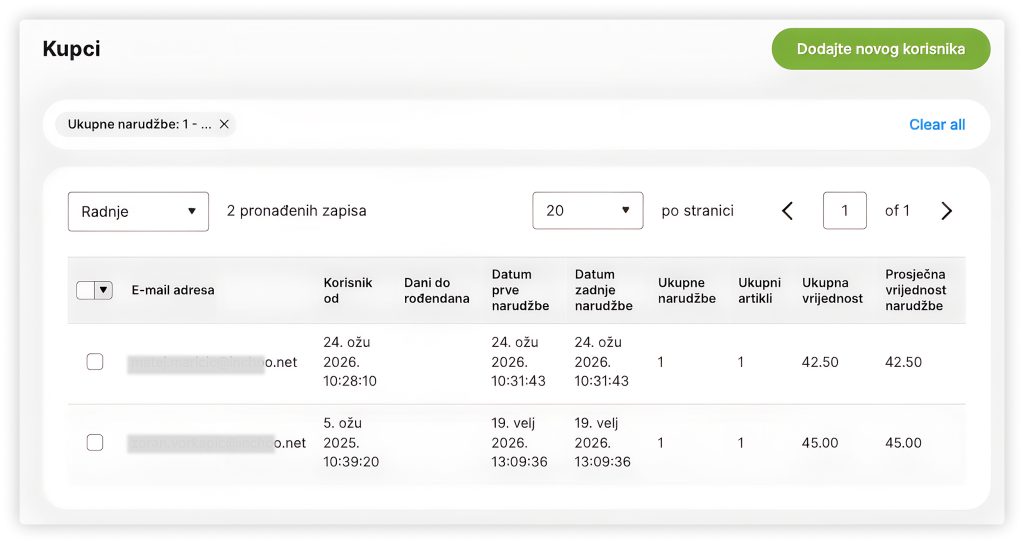The image size is (1024, 544).
Task: Clear all active filters
Action: coord(936,125)
